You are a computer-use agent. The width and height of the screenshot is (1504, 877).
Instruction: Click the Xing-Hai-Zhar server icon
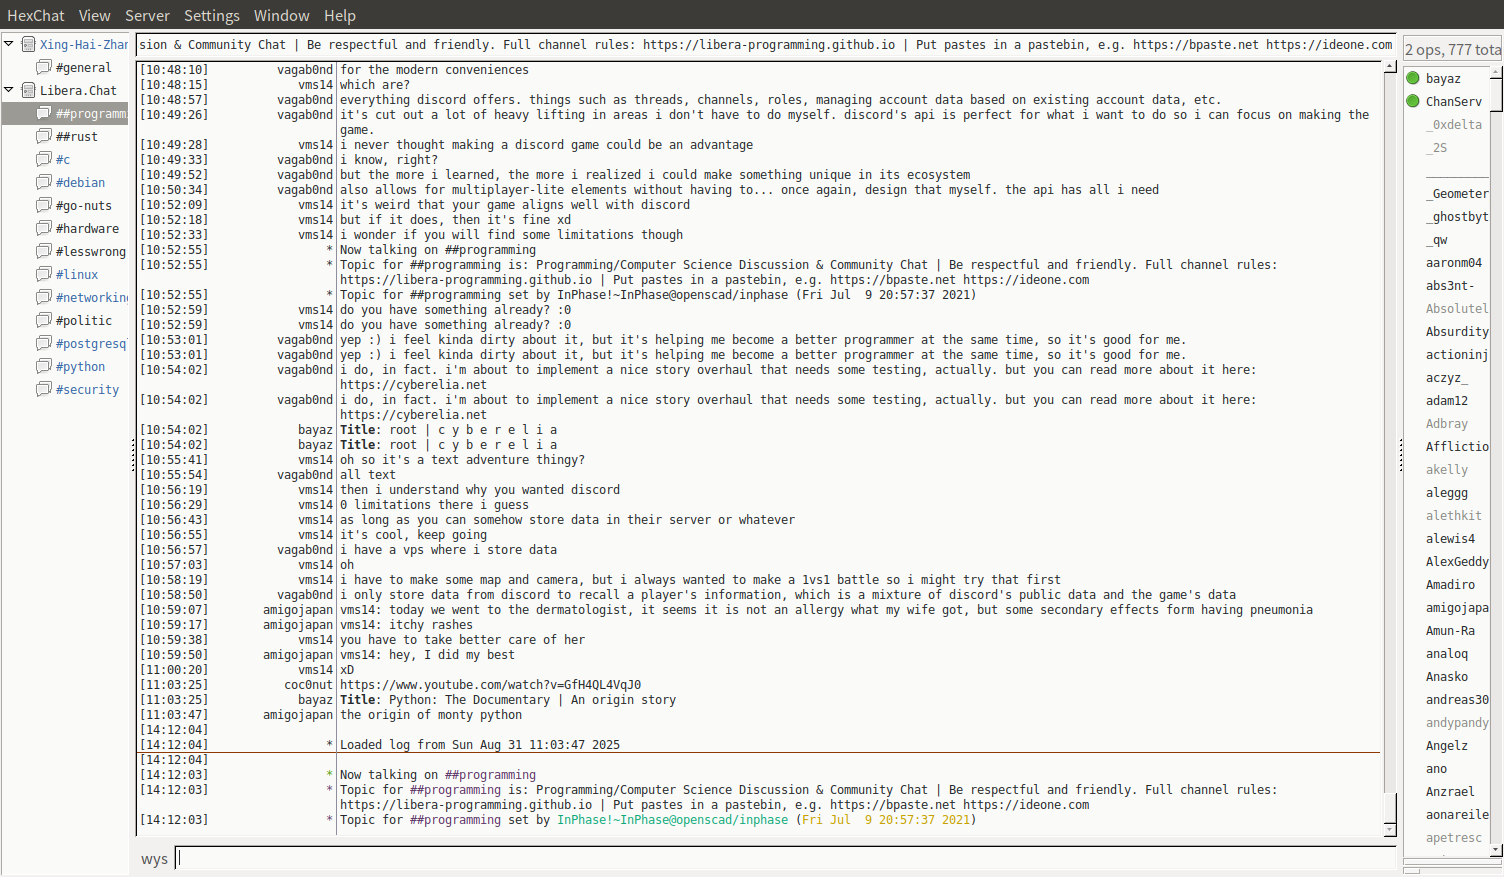[29, 44]
